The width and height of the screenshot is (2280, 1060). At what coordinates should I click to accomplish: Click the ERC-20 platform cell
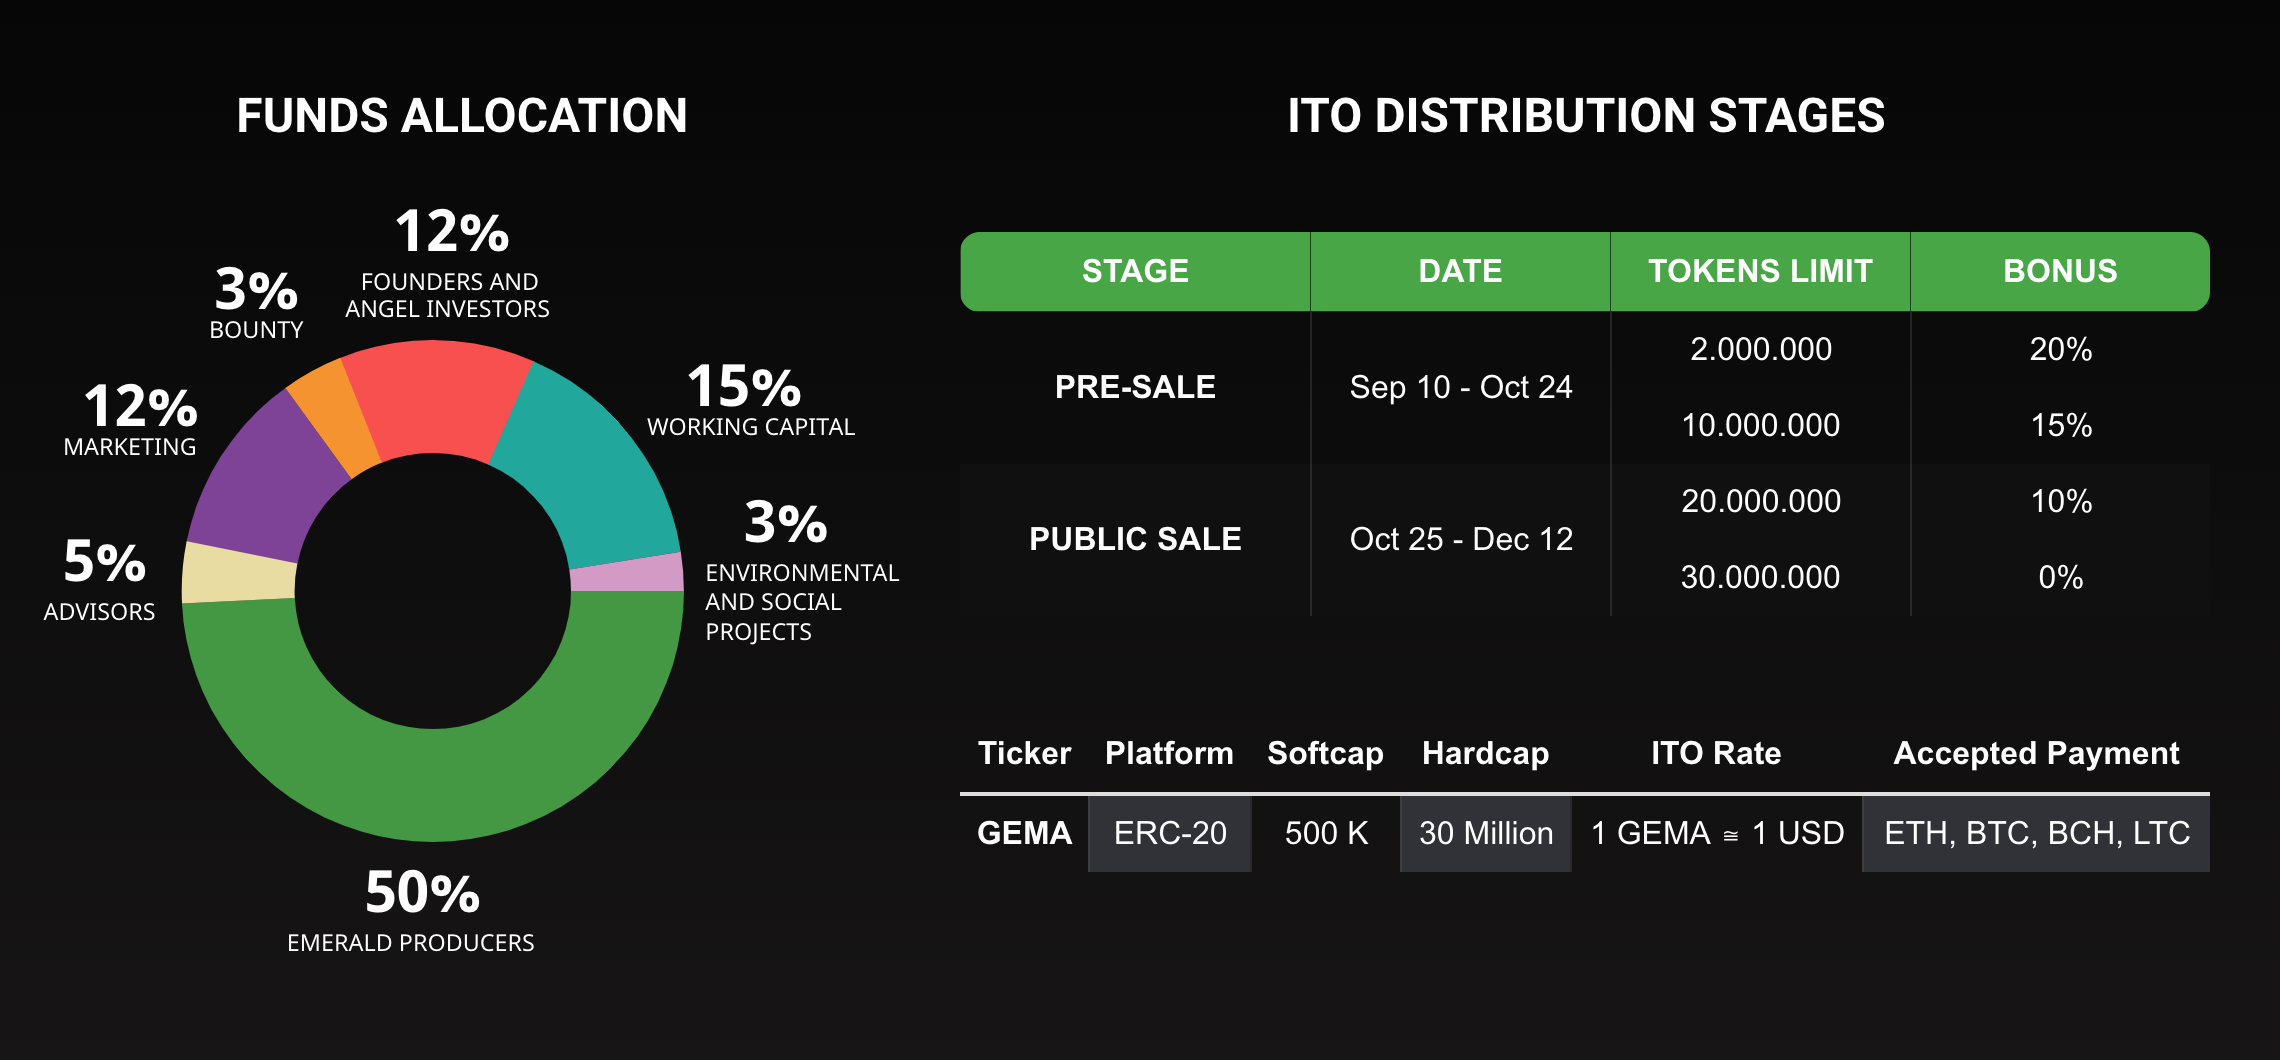click(1170, 833)
